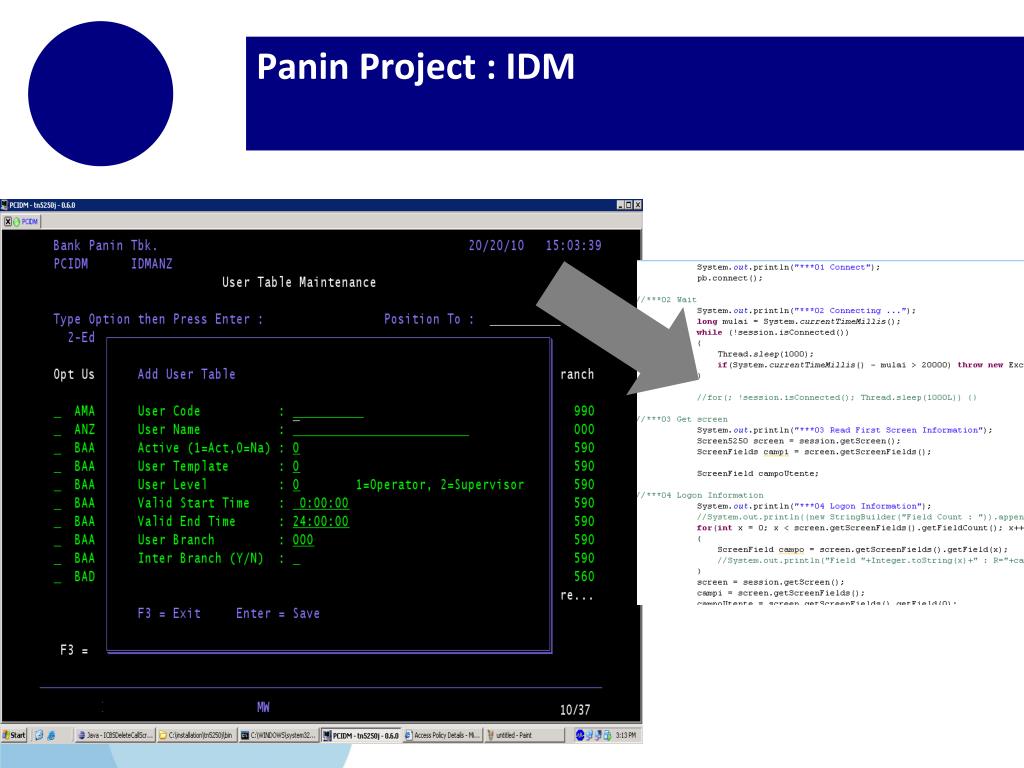Click the option field beside the AMA row
Screen dimensions: 1024x768
click(57, 412)
